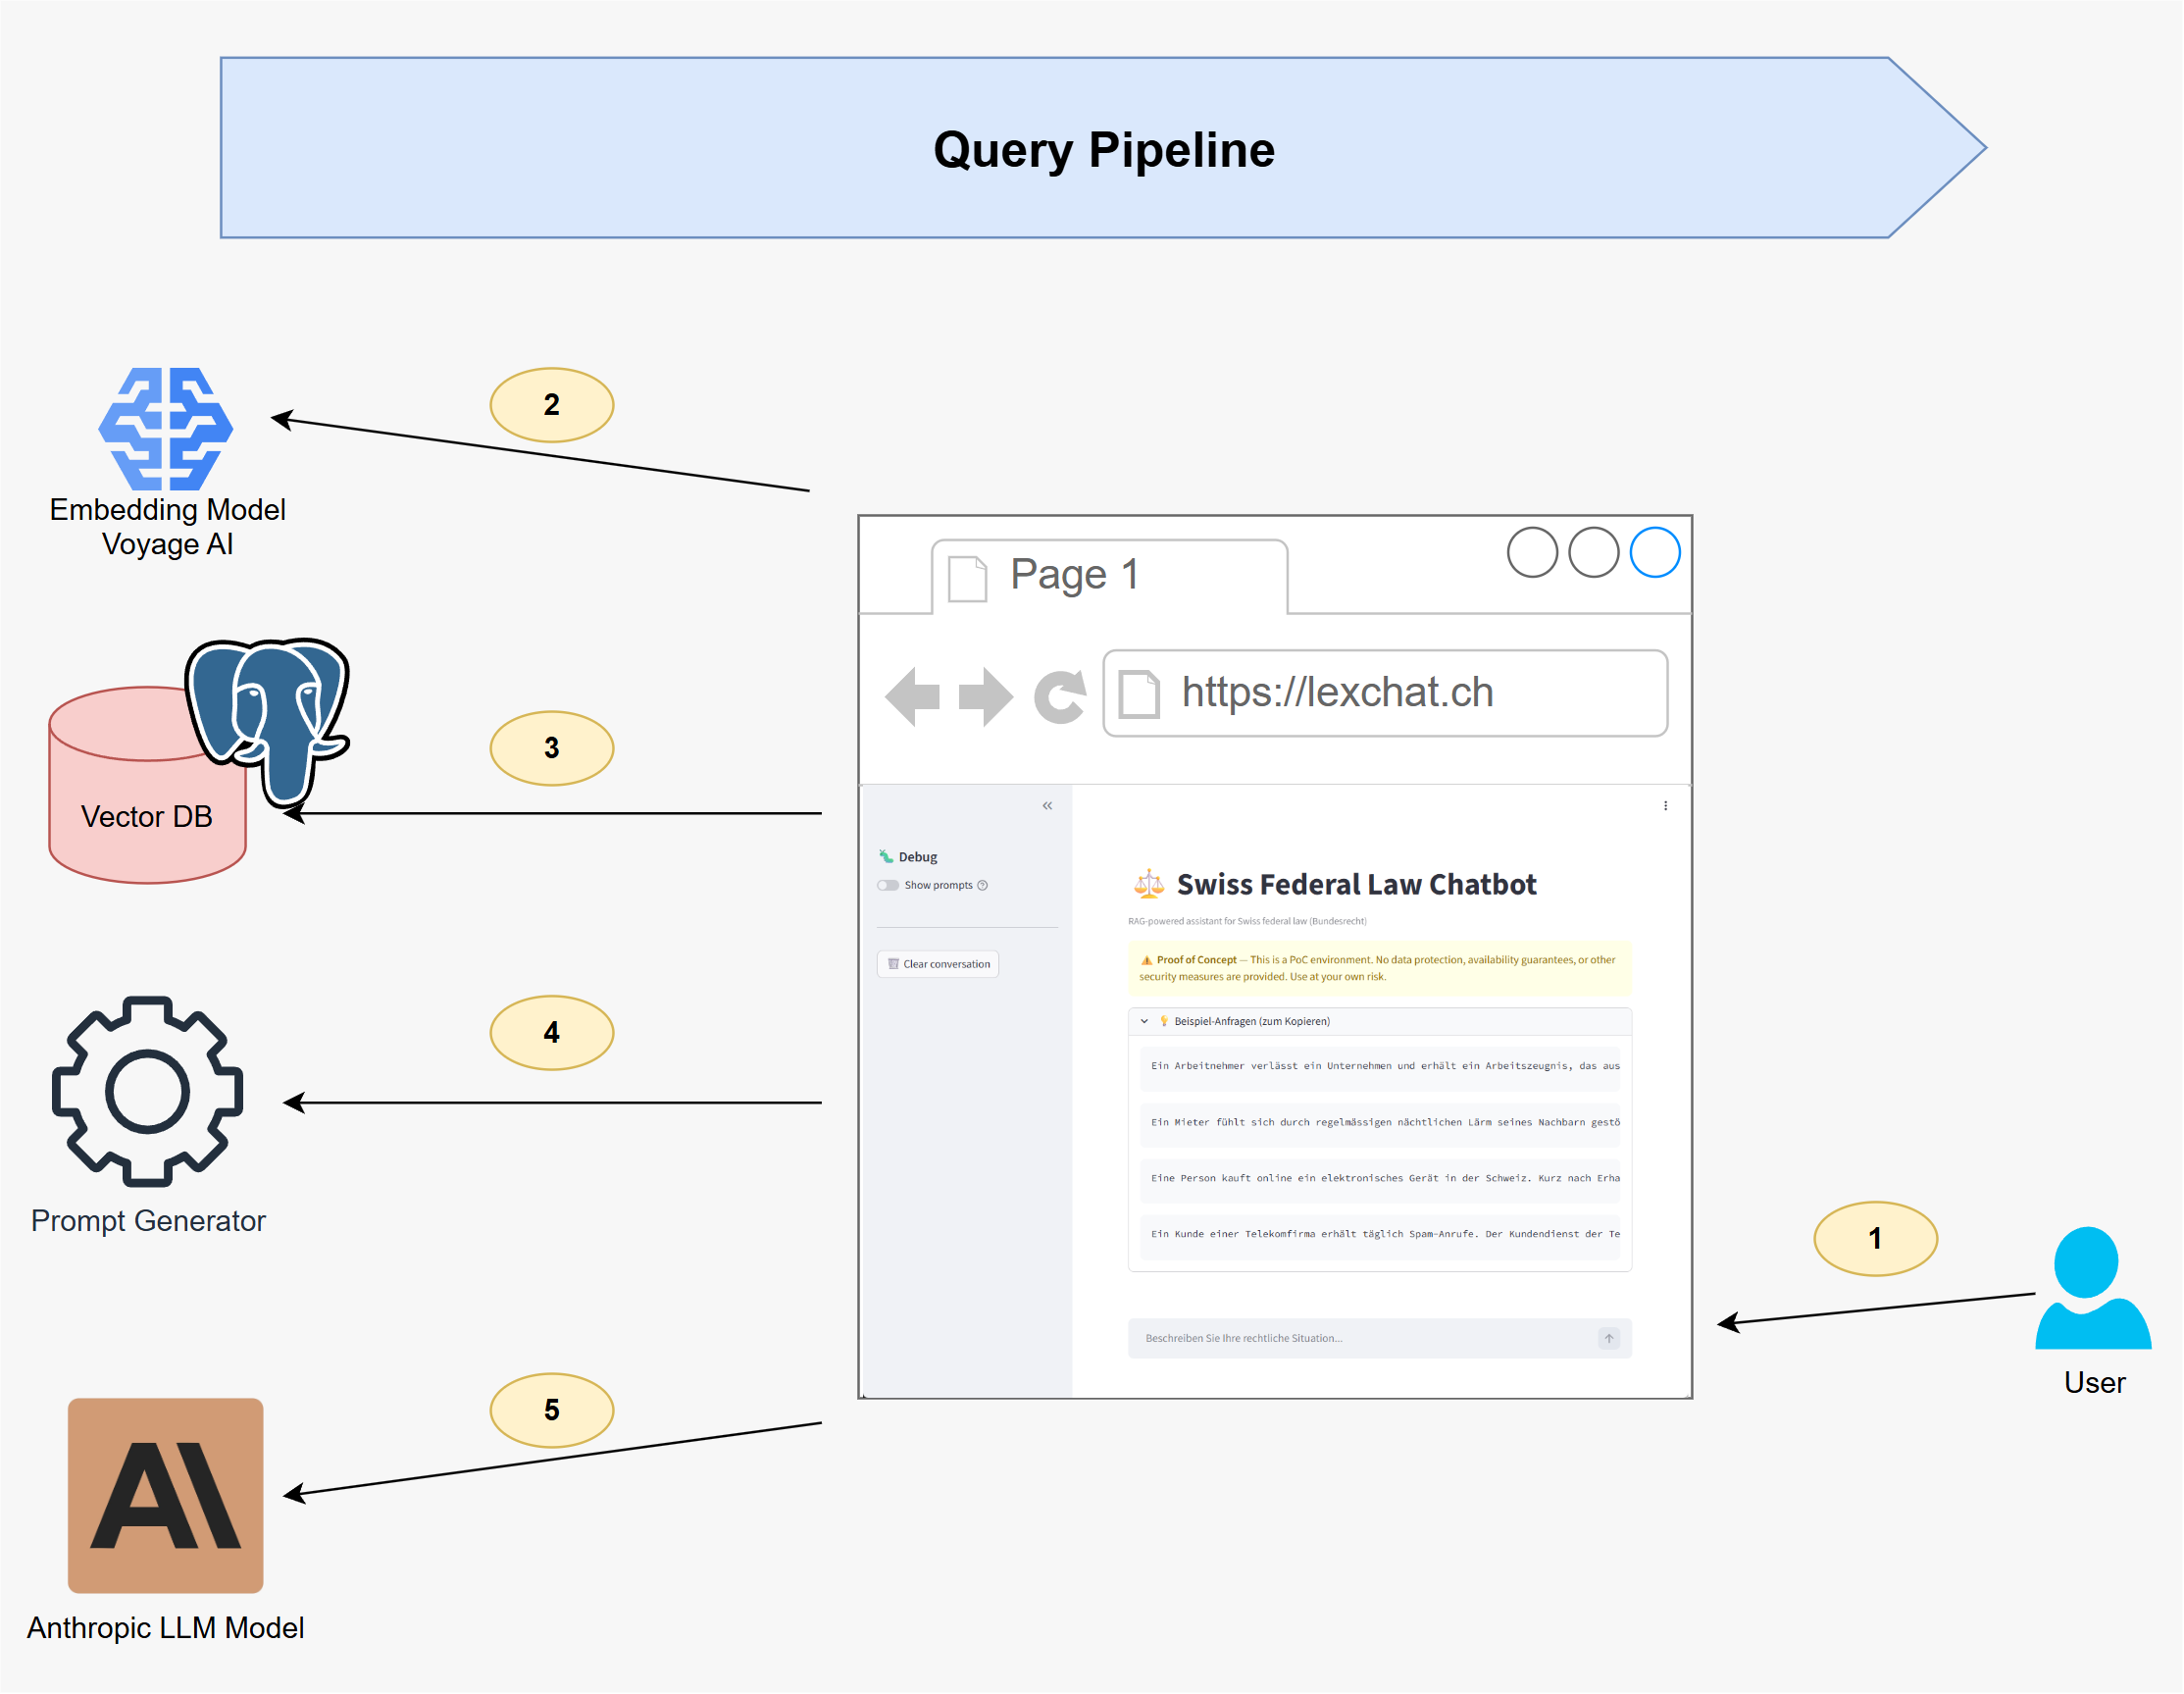Click the Prompt Generator gear icon
Image resolution: width=2184 pixels, height=1694 pixels.
[150, 1095]
